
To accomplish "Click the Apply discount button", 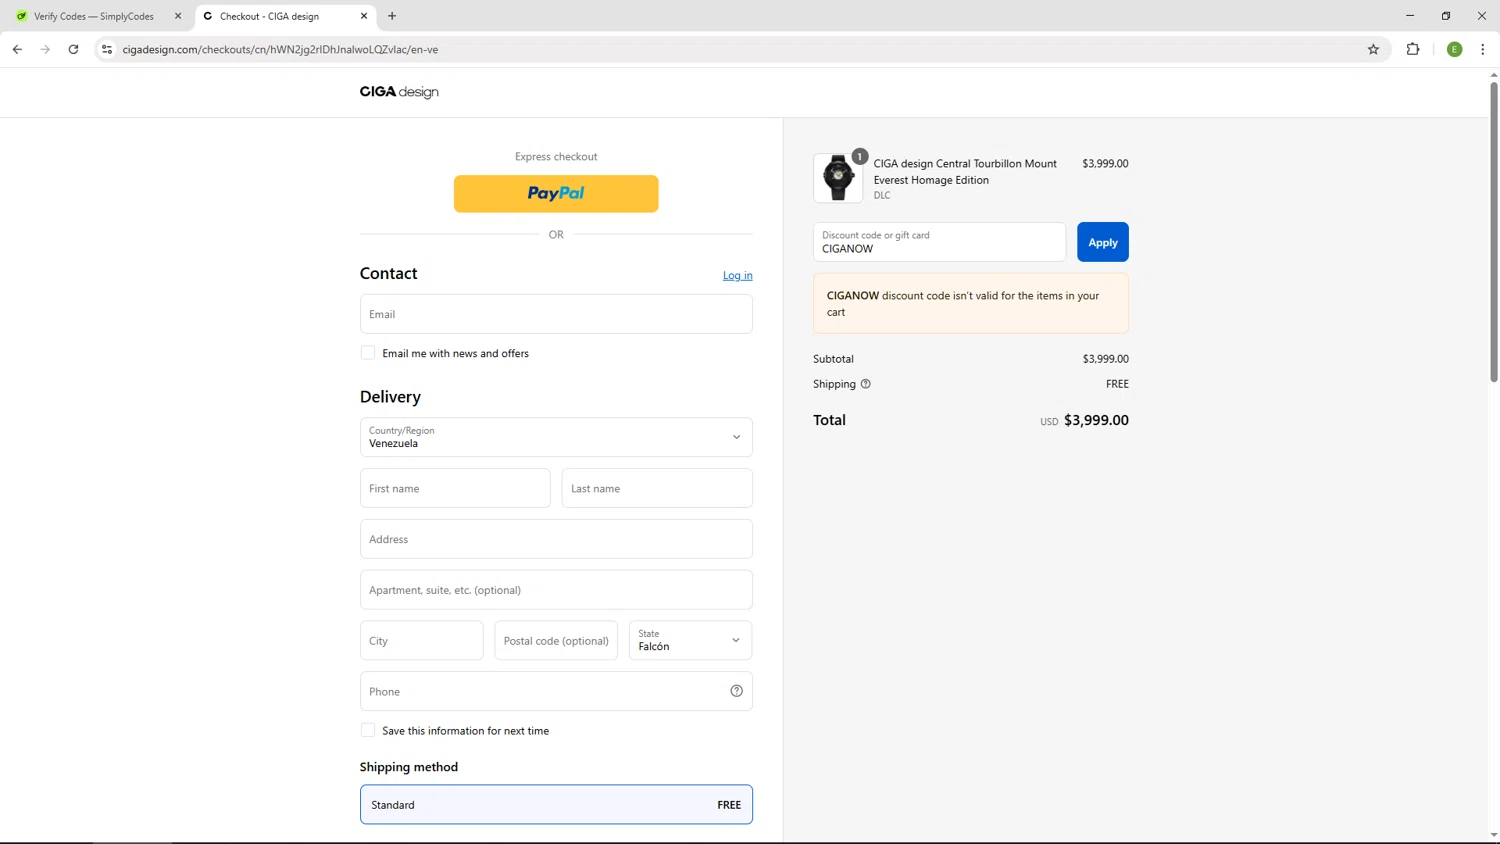I will click(1103, 242).
